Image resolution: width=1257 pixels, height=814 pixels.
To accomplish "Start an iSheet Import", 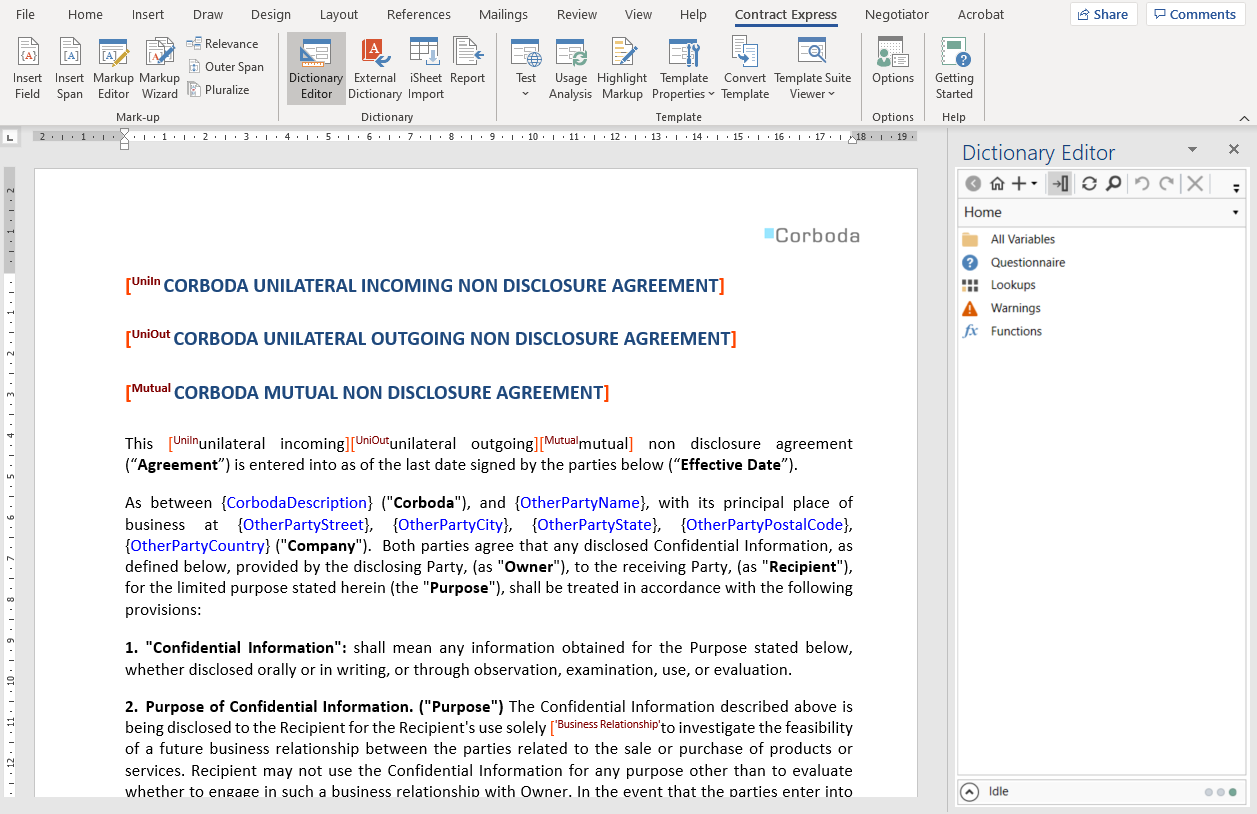I will click(x=424, y=68).
